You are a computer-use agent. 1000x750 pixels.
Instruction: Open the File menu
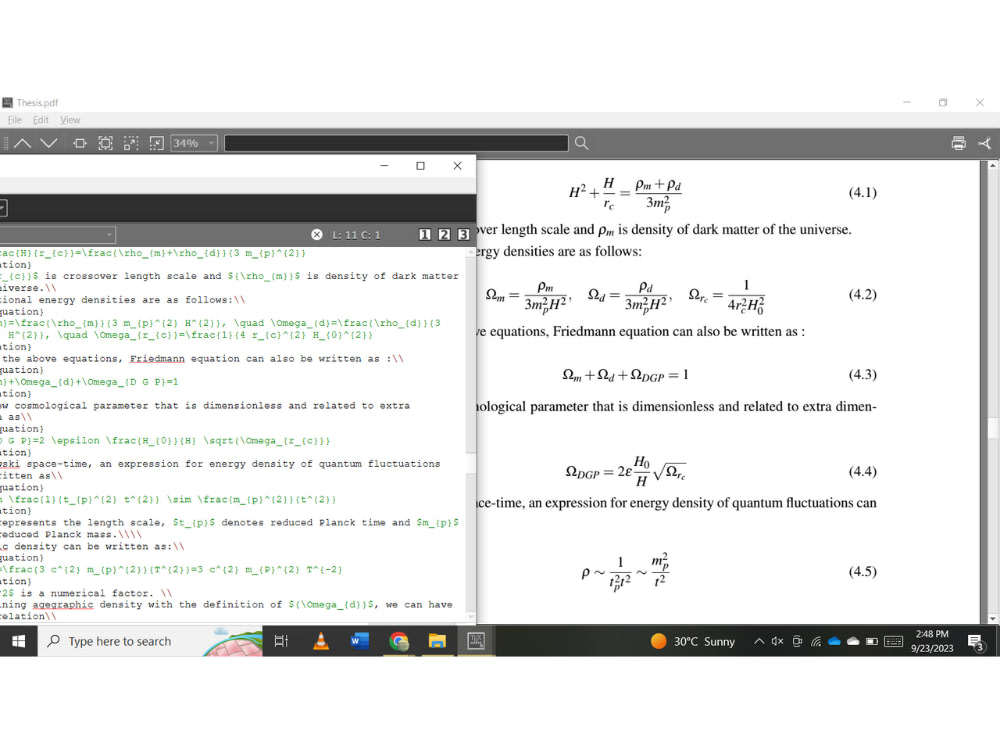coord(14,119)
